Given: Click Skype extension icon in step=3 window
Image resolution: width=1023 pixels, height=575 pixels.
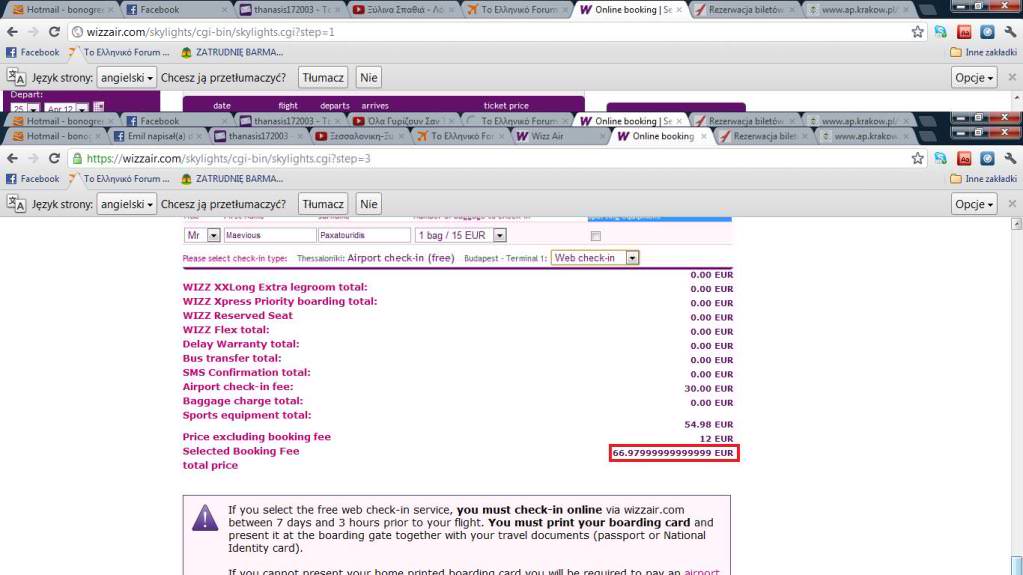Looking at the screenshot, I should point(940,158).
